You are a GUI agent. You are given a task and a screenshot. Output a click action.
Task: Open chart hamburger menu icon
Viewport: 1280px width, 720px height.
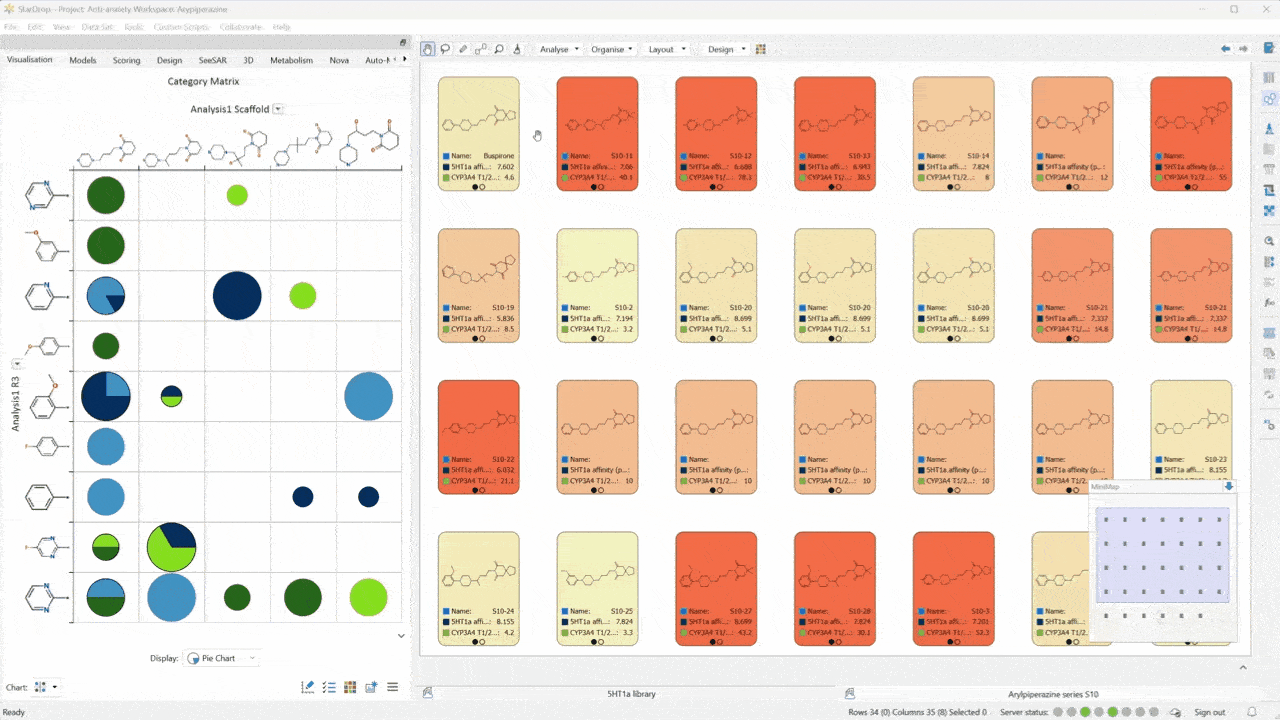(x=393, y=687)
